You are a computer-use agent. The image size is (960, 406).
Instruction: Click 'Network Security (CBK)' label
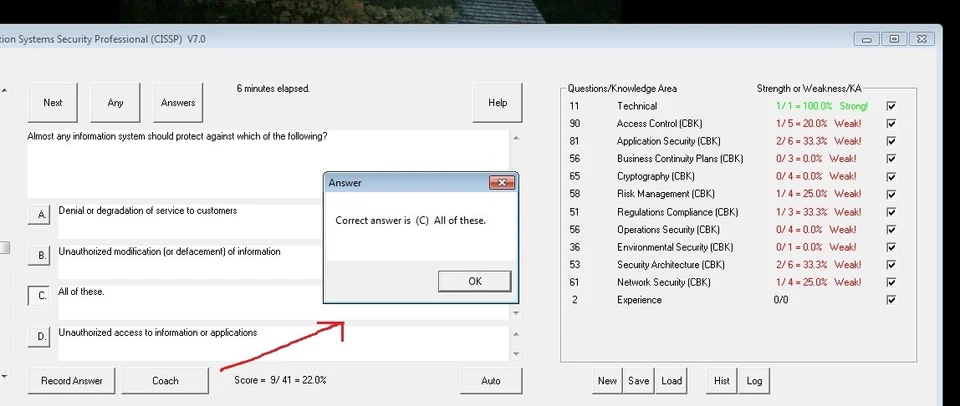pos(664,282)
